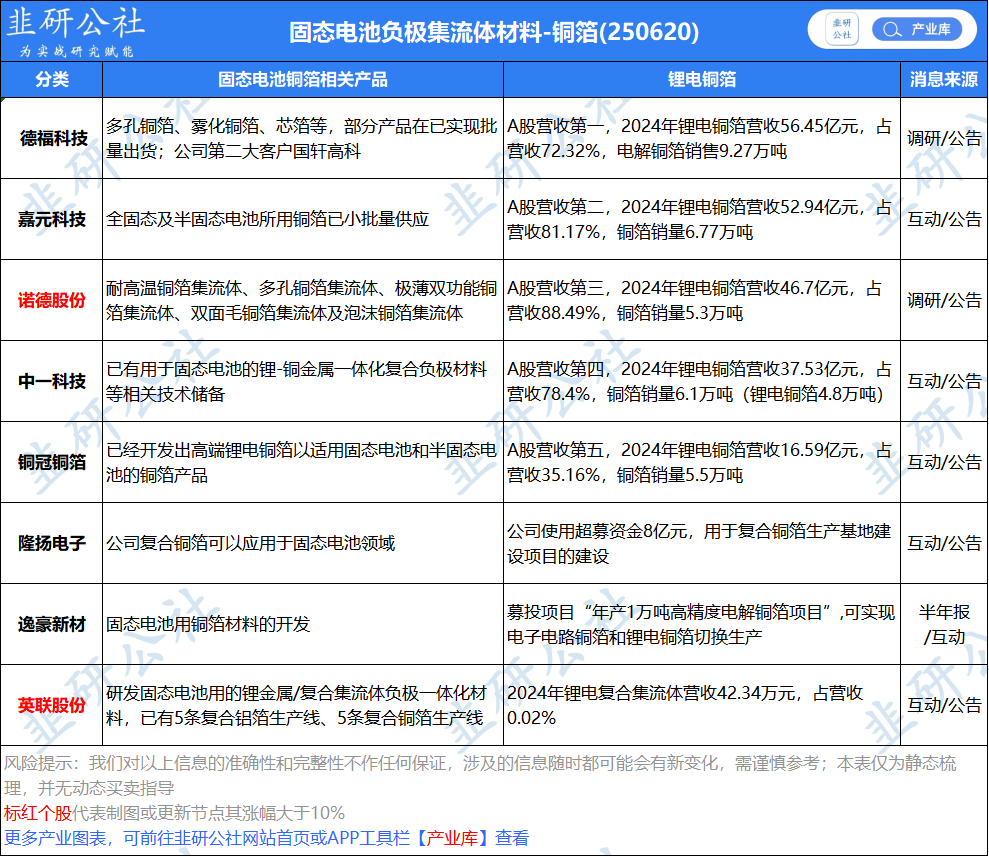Select the 隆扬电子 row label
This screenshot has height=857, width=989.
click(x=52, y=543)
